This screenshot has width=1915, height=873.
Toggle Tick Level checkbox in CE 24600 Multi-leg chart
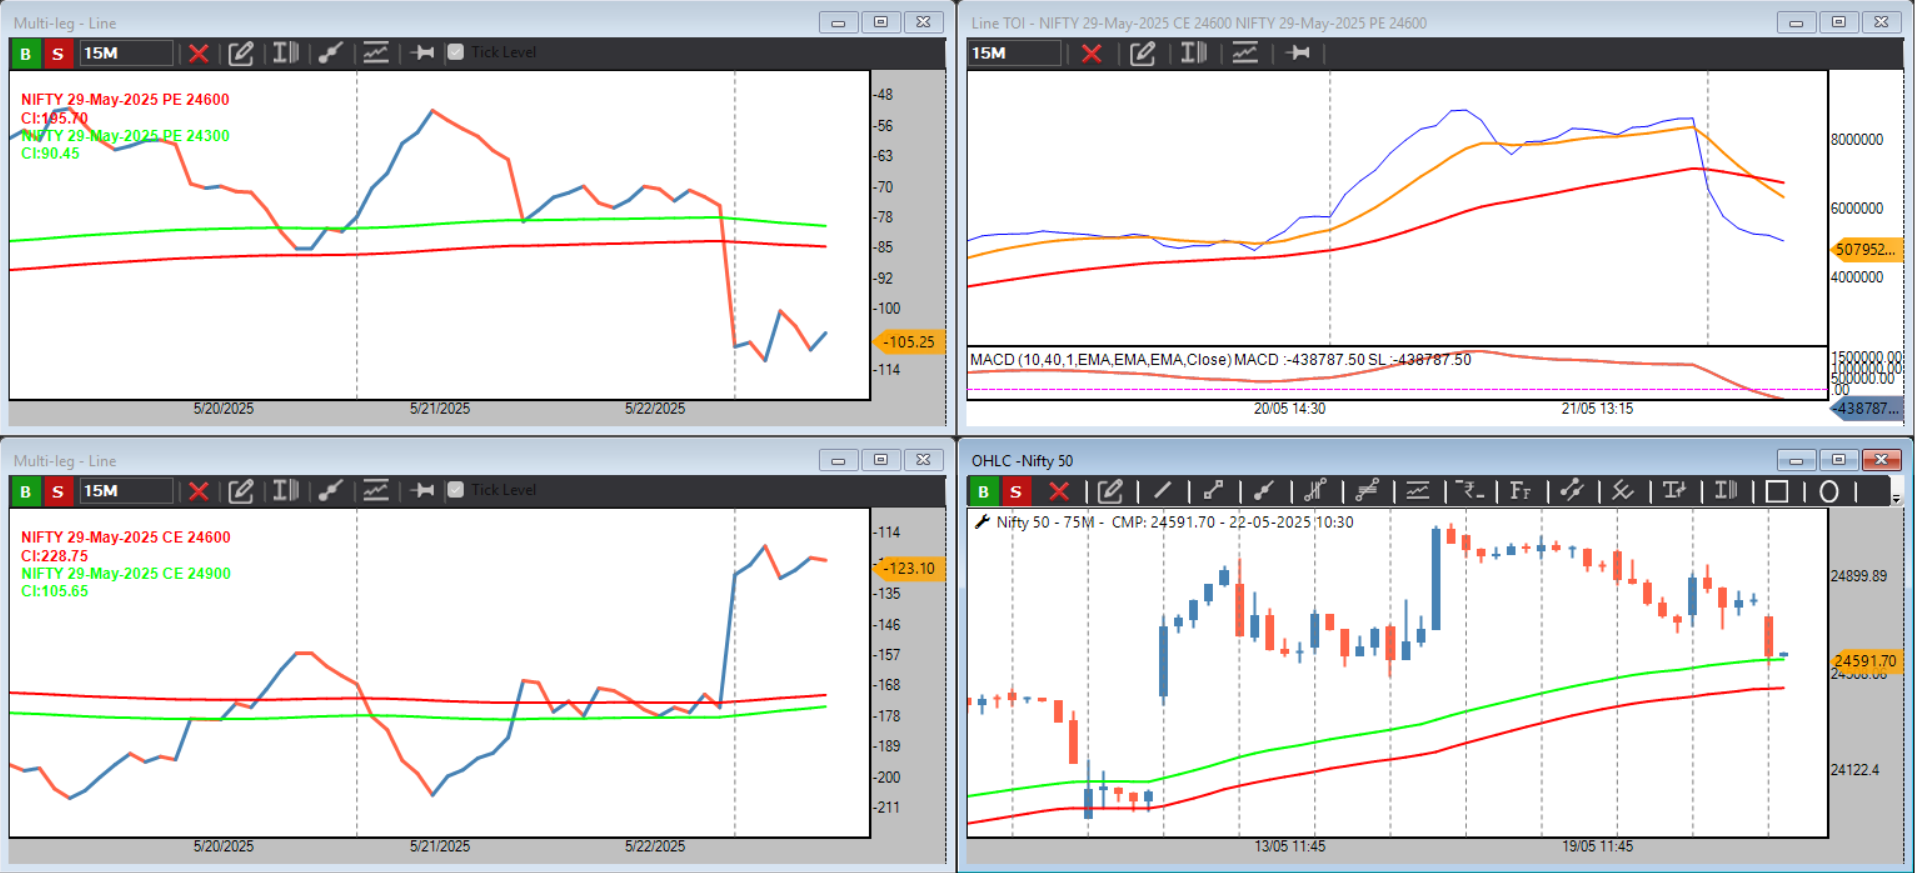point(456,490)
